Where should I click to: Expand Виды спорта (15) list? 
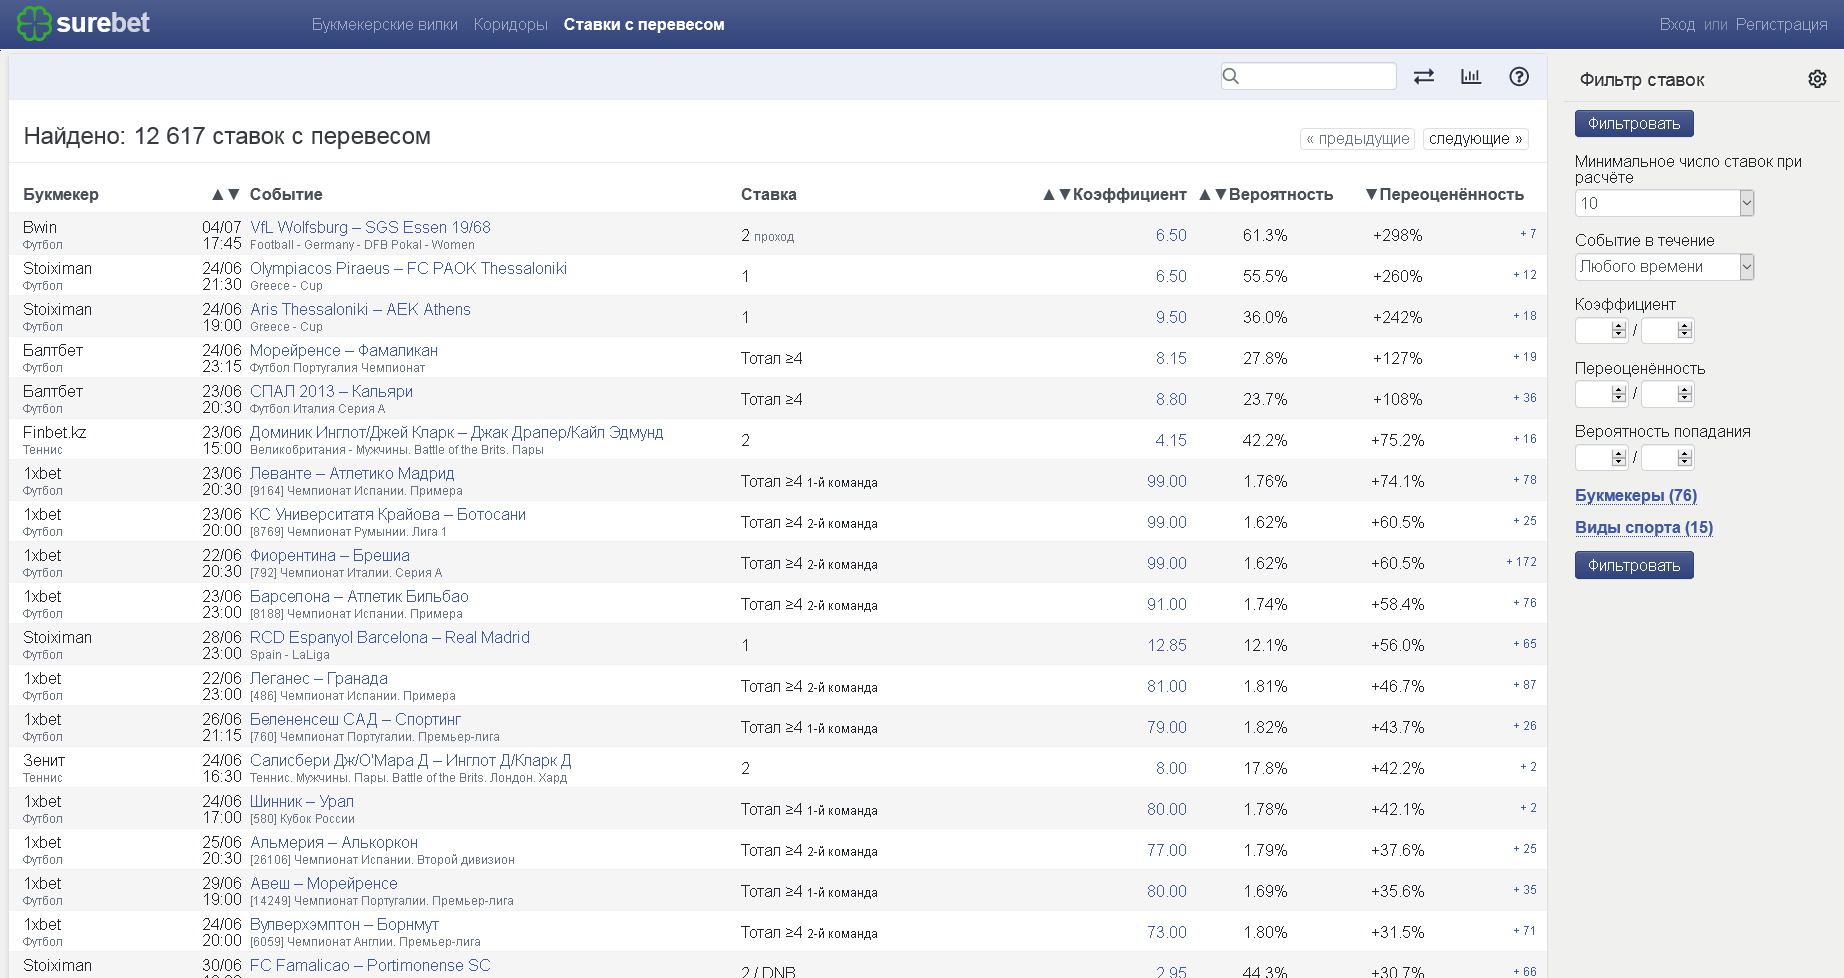pyautogui.click(x=1644, y=528)
